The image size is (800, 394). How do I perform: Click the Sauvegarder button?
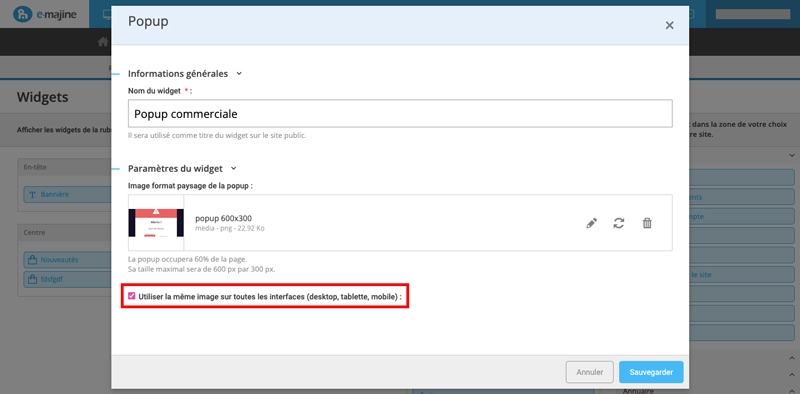(651, 372)
